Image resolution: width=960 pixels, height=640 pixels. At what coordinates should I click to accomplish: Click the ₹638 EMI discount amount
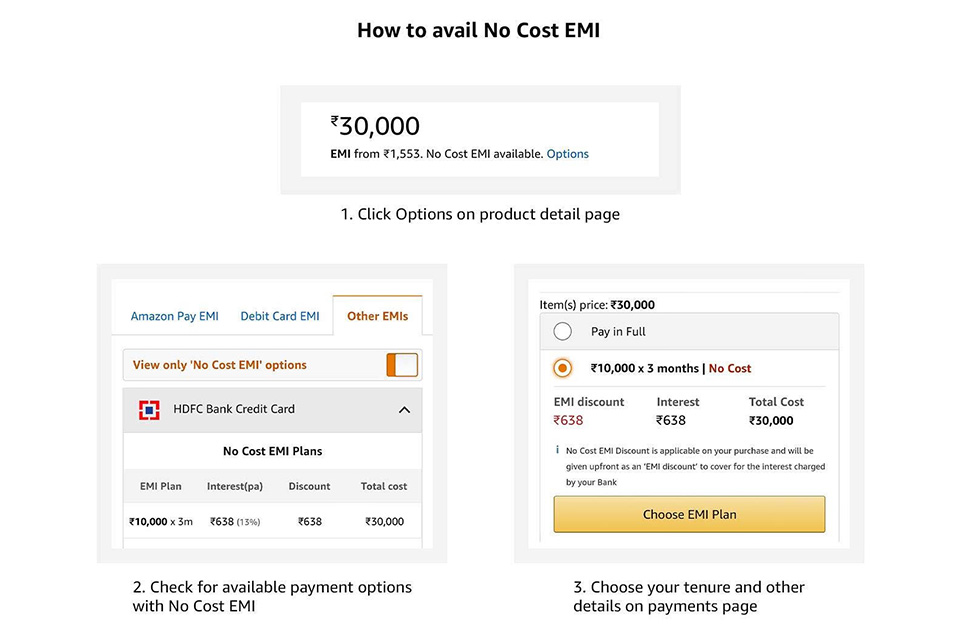tap(568, 420)
